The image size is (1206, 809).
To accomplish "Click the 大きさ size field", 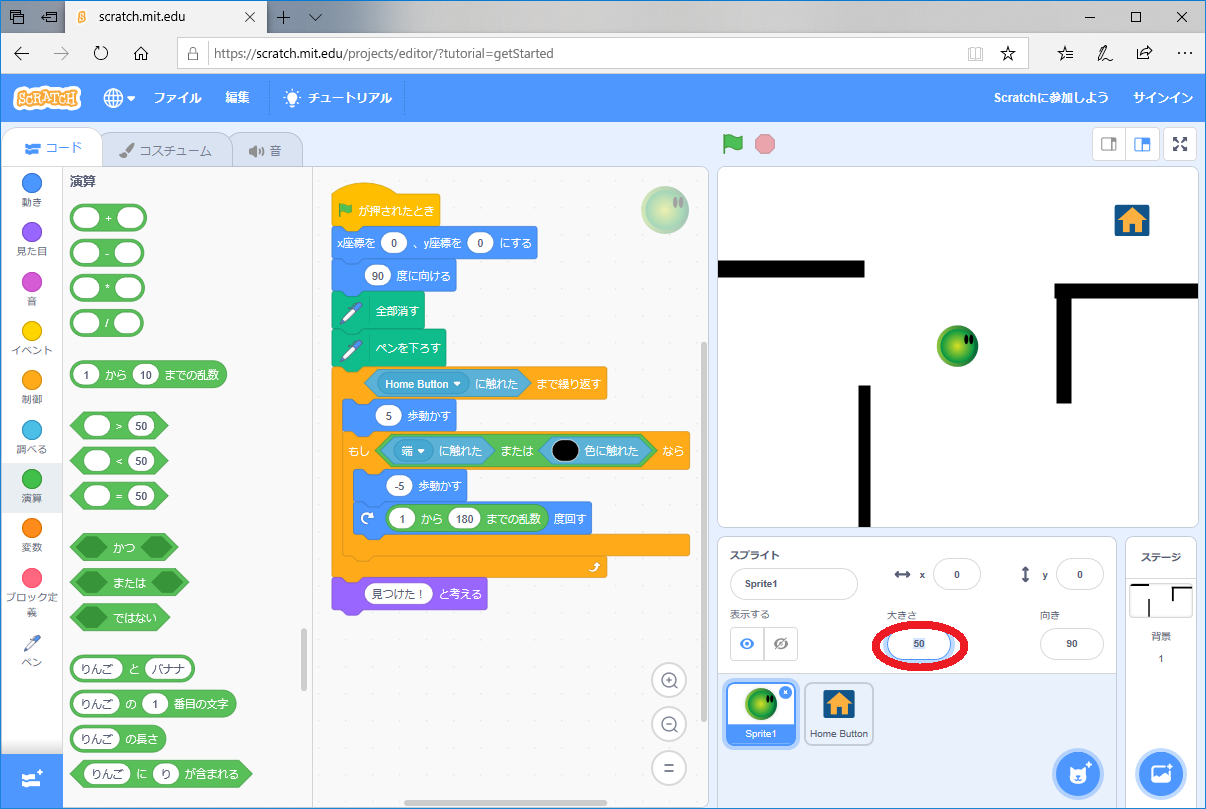I will pyautogui.click(x=918, y=644).
